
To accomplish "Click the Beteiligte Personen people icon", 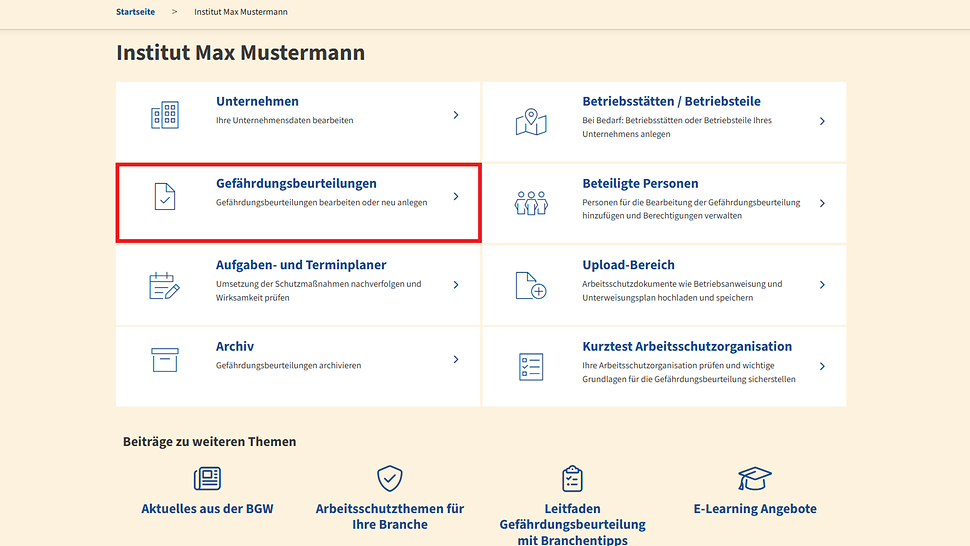I will click(x=531, y=203).
